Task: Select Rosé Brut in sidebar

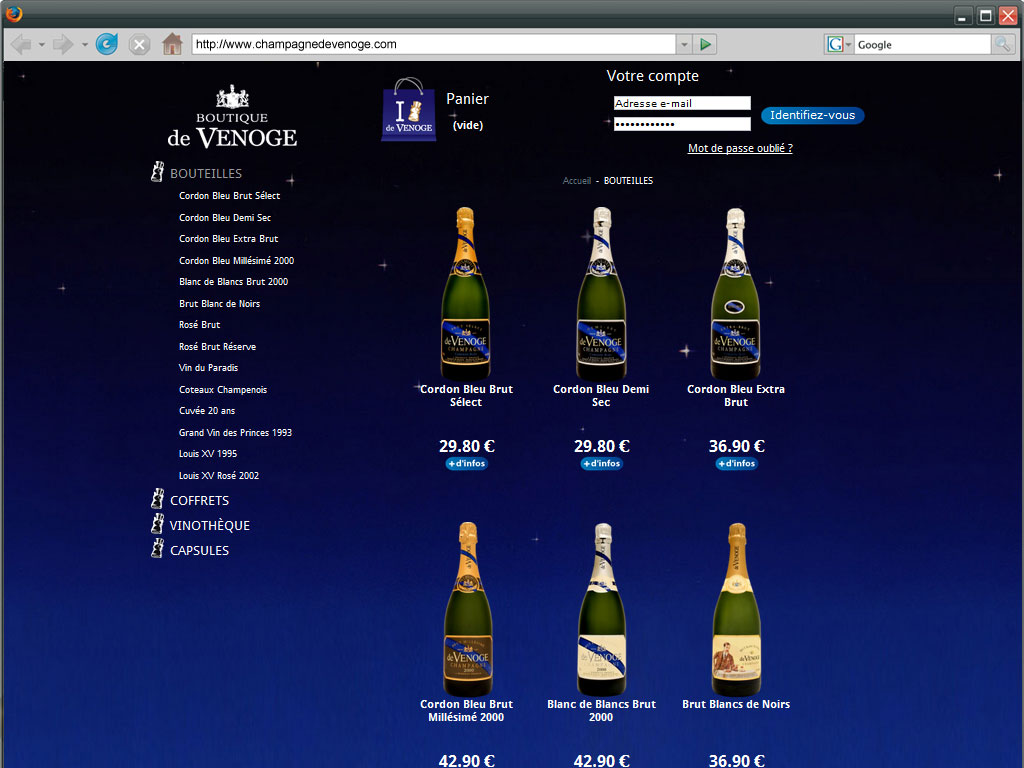Action: pyautogui.click(x=199, y=325)
